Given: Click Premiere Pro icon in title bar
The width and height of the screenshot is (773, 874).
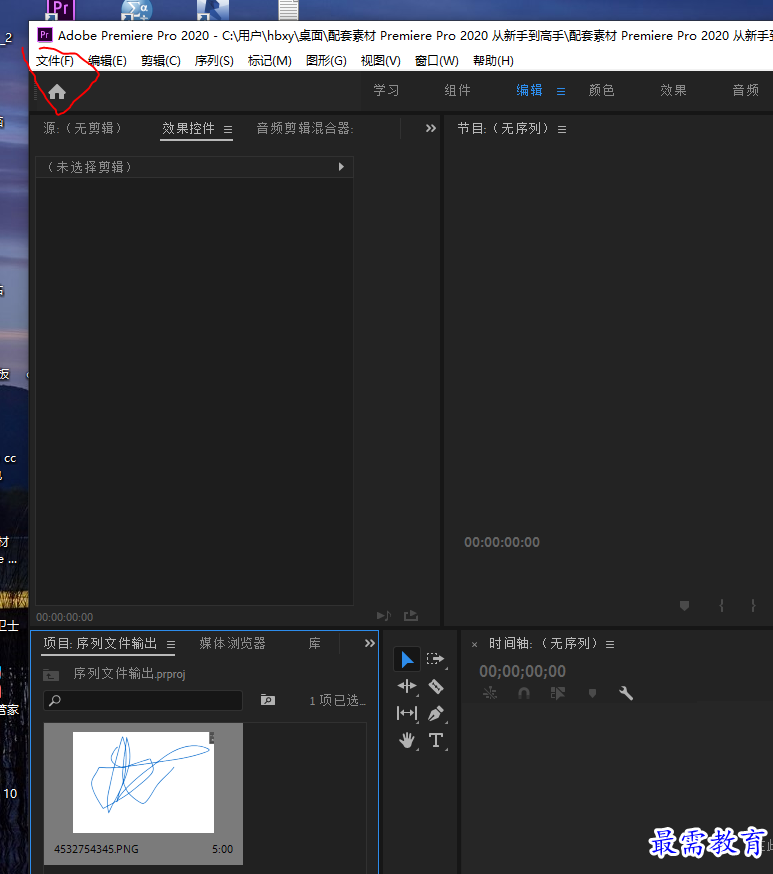Looking at the screenshot, I should [45, 35].
